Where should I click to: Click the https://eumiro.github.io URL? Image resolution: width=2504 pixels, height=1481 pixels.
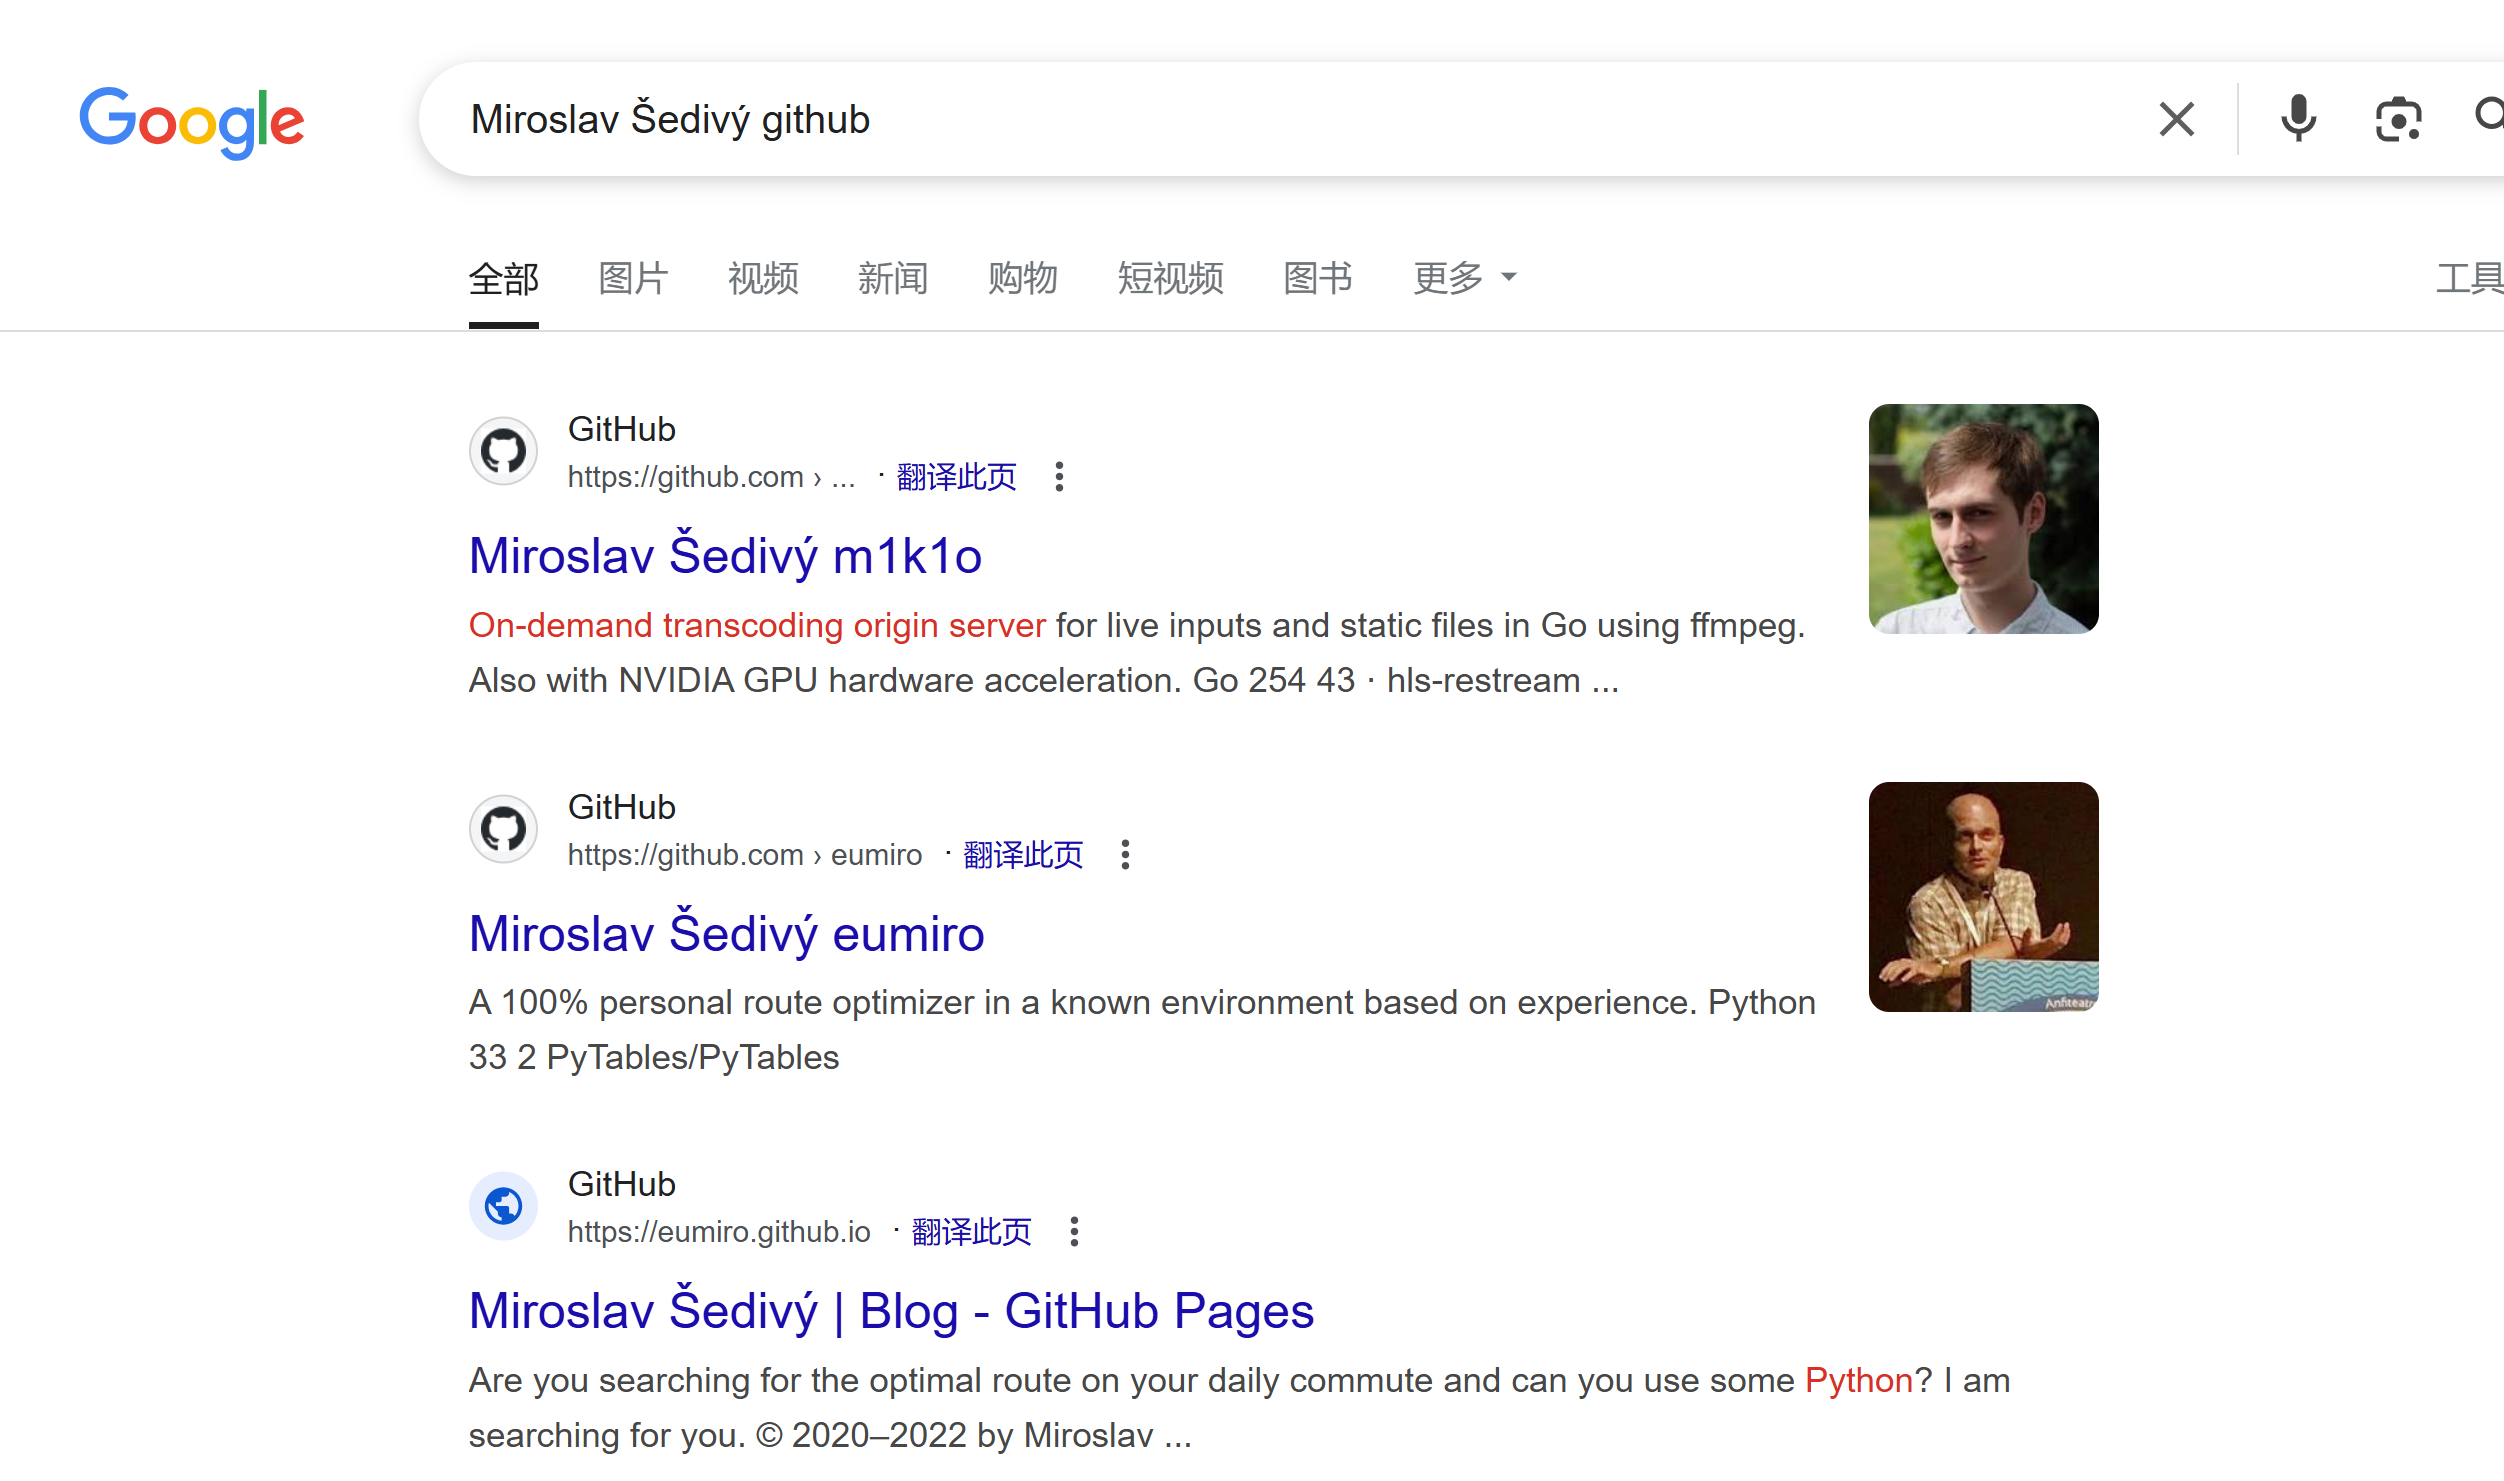pyautogui.click(x=719, y=1232)
